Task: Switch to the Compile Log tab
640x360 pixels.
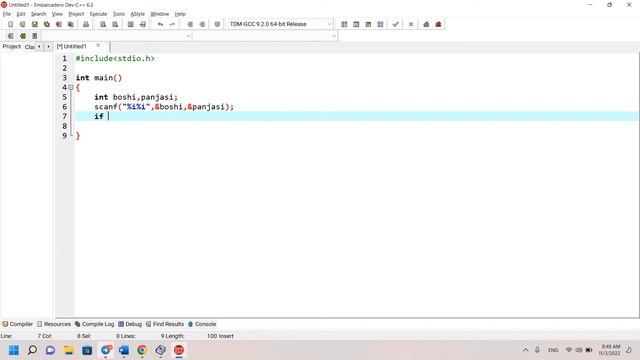Action: (x=94, y=324)
